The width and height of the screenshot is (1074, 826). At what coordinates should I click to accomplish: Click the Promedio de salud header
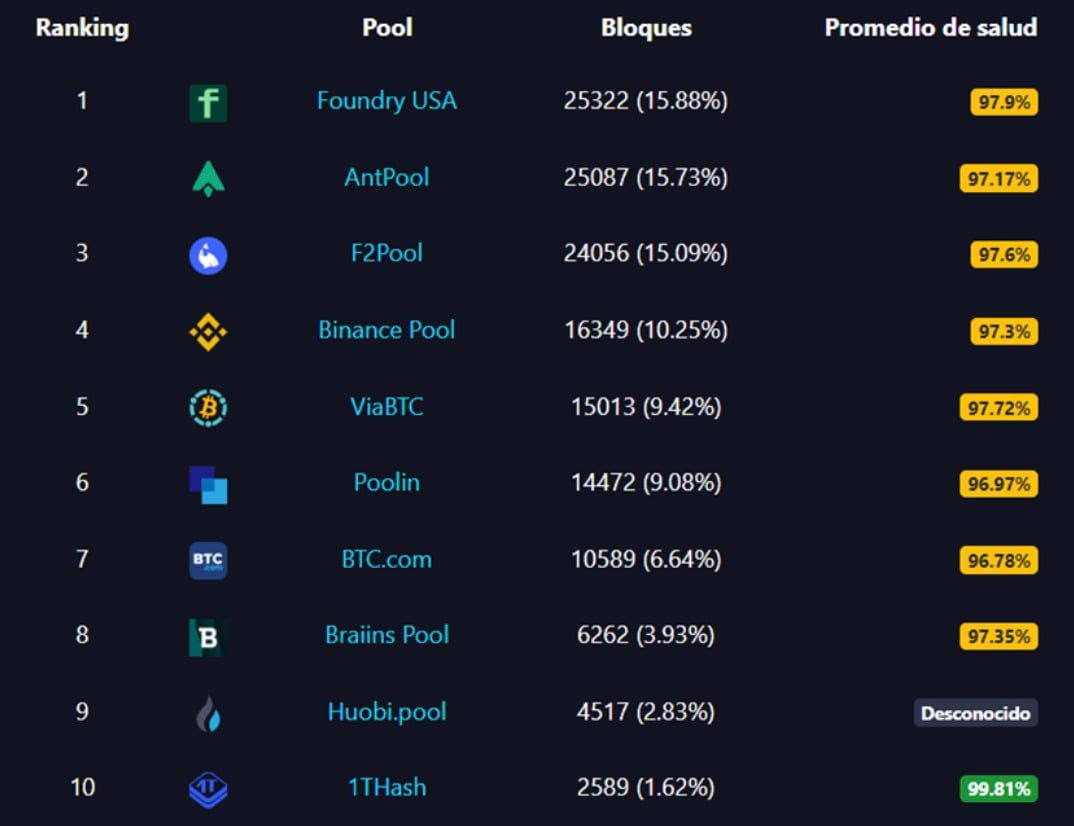coord(930,28)
